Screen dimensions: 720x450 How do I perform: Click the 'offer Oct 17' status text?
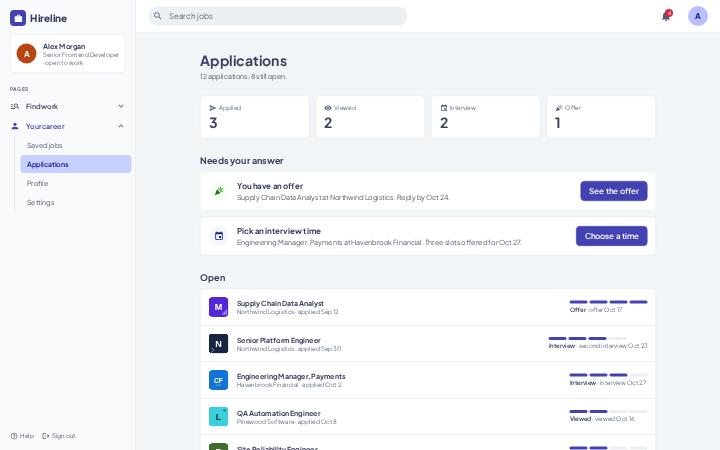605,310
